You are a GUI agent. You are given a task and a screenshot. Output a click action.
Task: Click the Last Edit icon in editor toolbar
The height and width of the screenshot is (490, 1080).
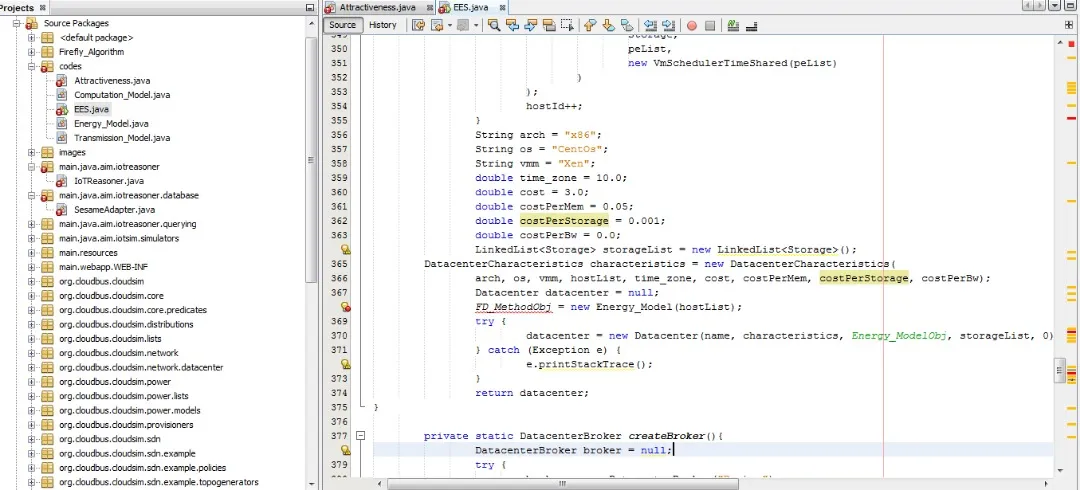coord(419,25)
